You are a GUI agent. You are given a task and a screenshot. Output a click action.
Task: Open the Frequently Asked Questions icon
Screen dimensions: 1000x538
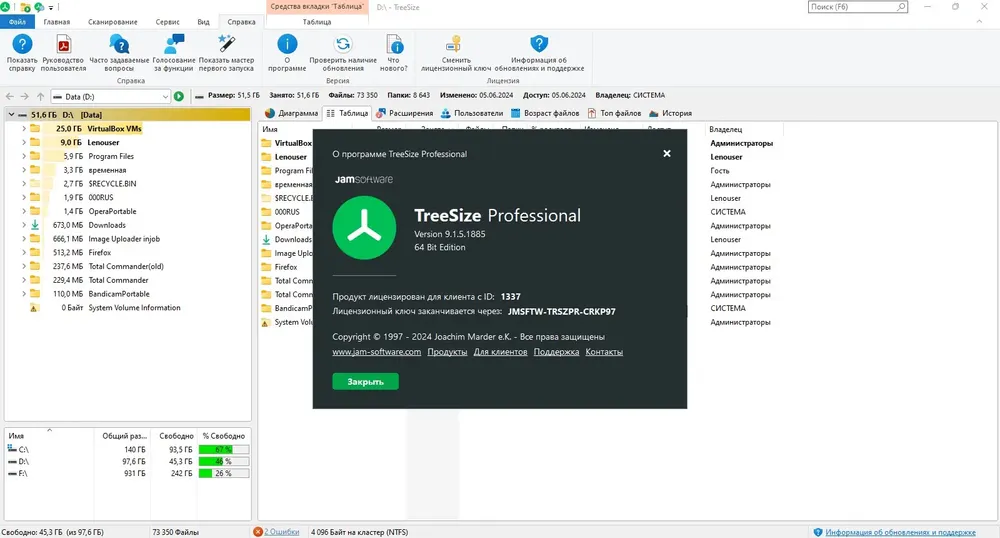point(119,45)
